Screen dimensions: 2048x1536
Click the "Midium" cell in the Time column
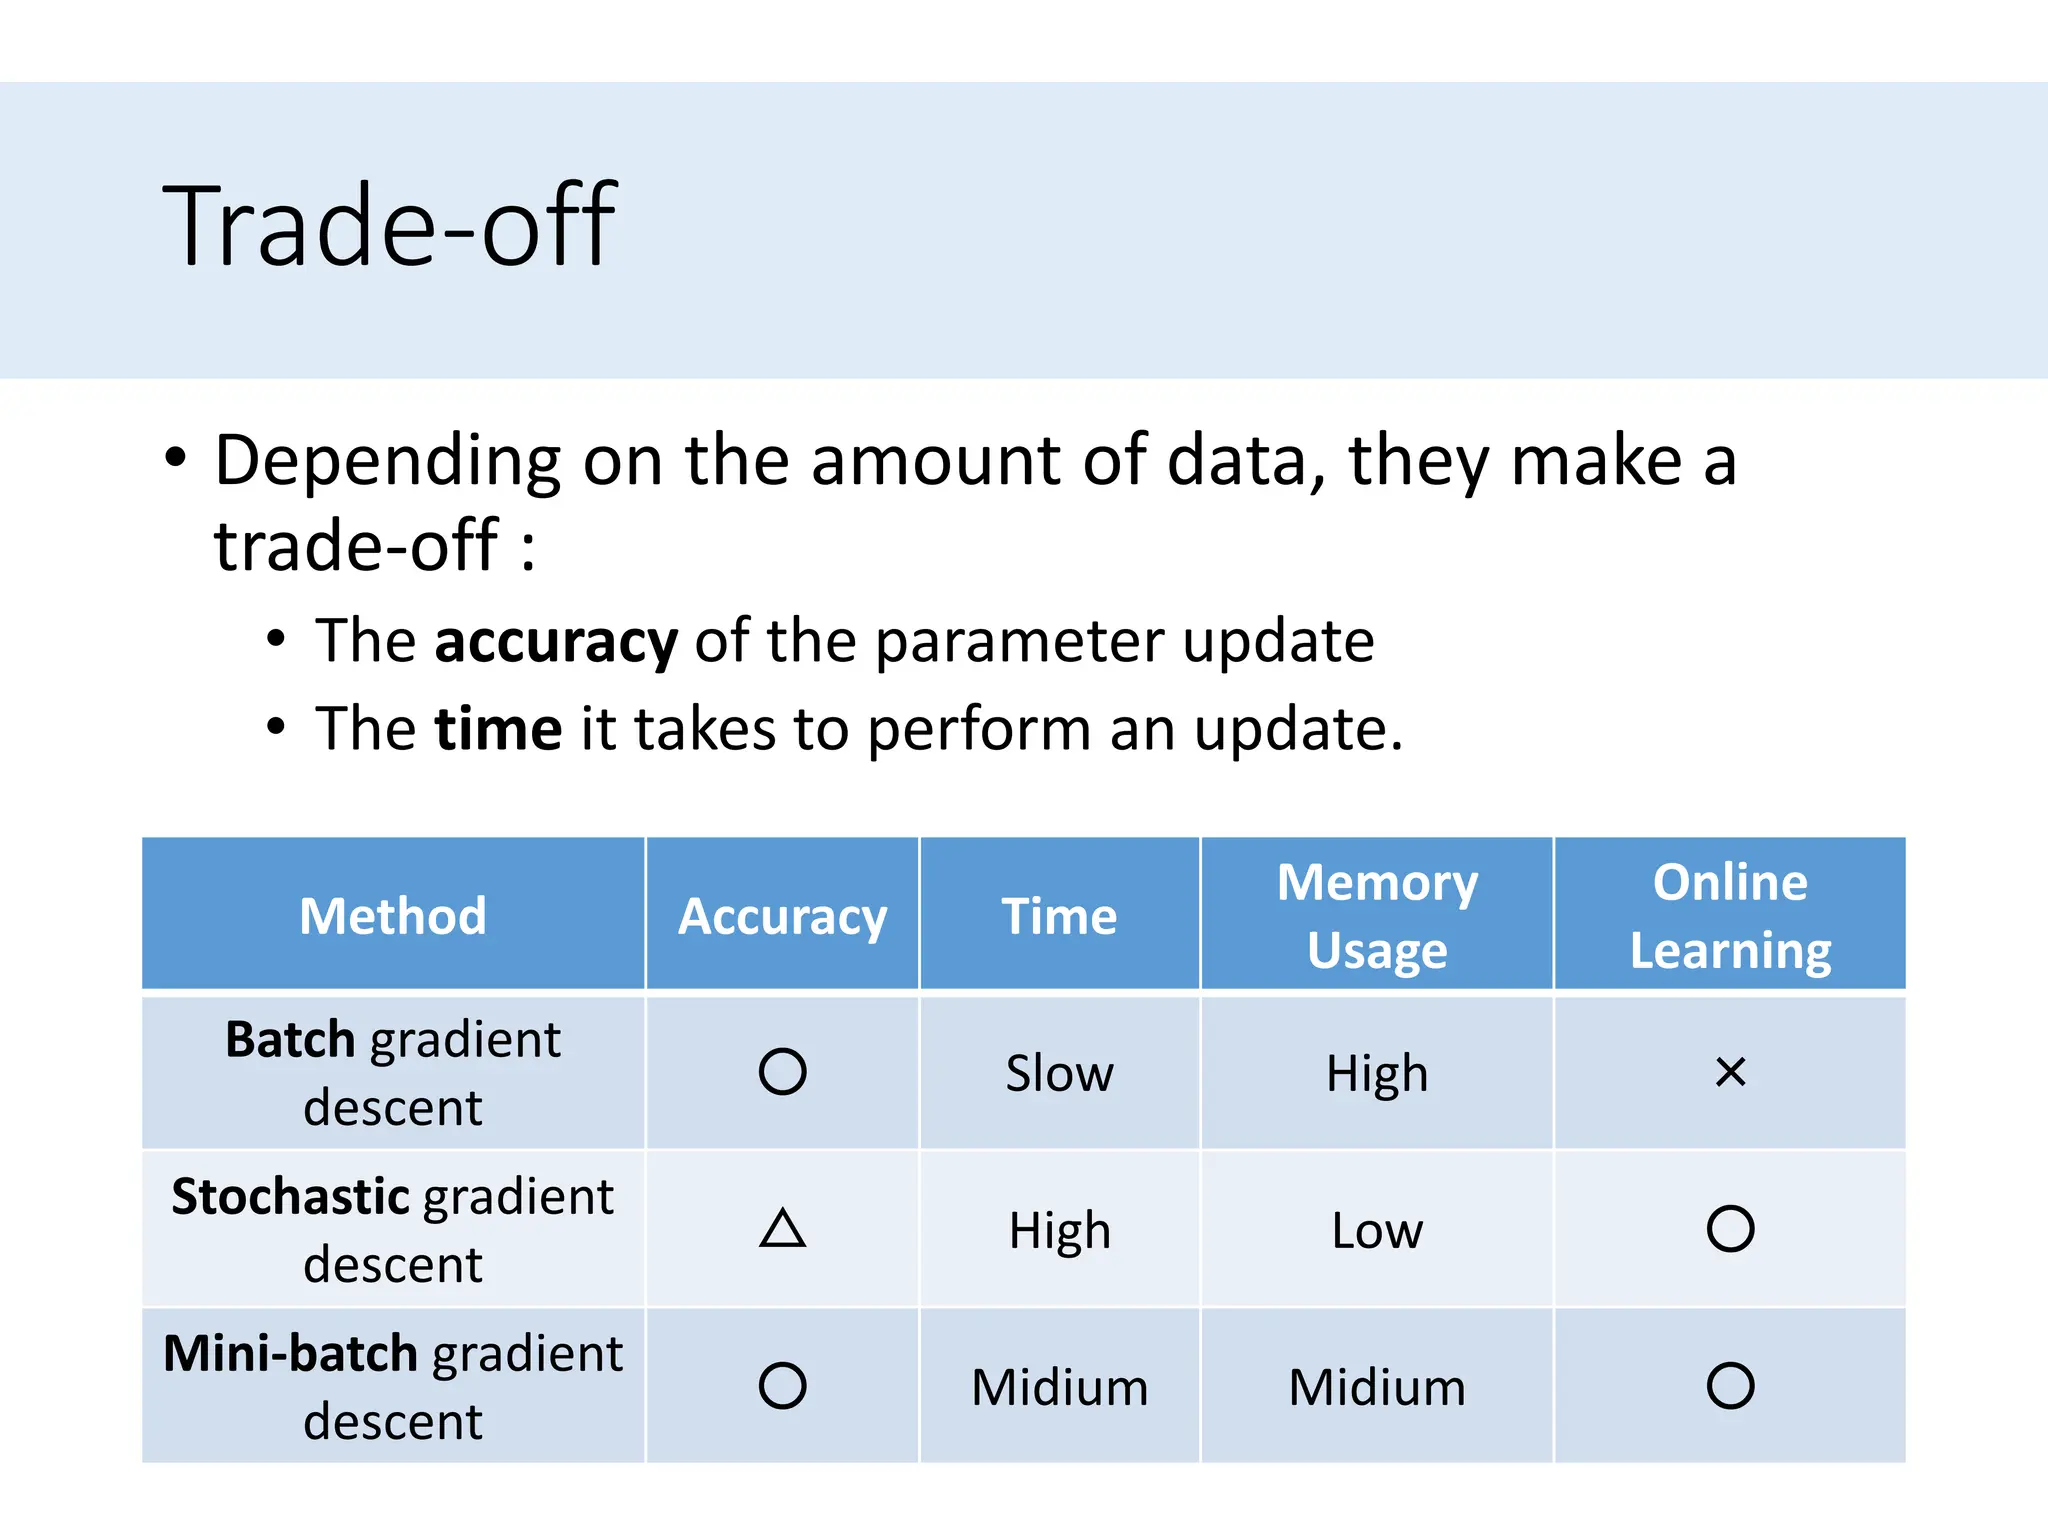coord(1059,1387)
